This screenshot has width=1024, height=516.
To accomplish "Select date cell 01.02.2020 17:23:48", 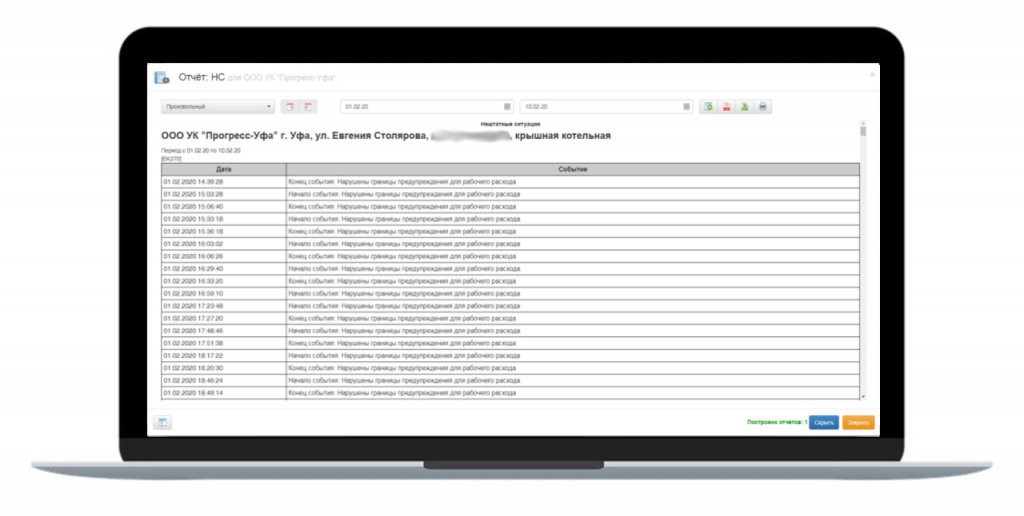I will click(223, 306).
